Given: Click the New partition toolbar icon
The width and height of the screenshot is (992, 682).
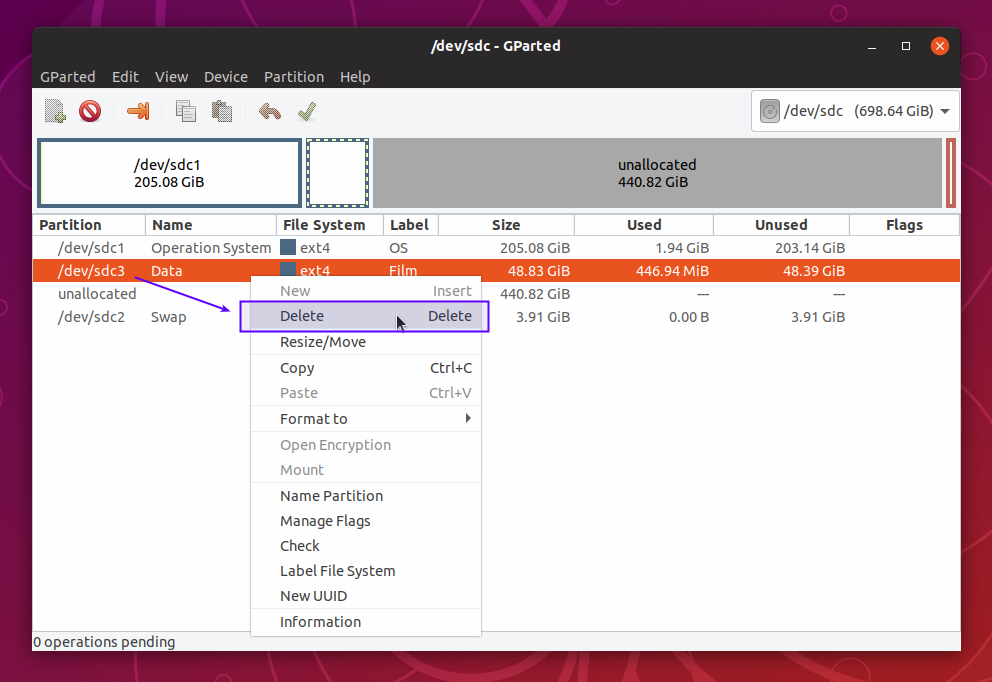Looking at the screenshot, I should (55, 111).
